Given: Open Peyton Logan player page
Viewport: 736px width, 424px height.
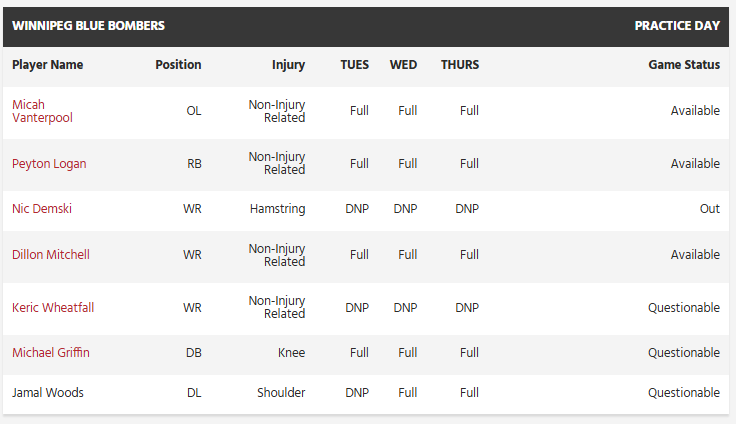Looking at the screenshot, I should point(49,164).
